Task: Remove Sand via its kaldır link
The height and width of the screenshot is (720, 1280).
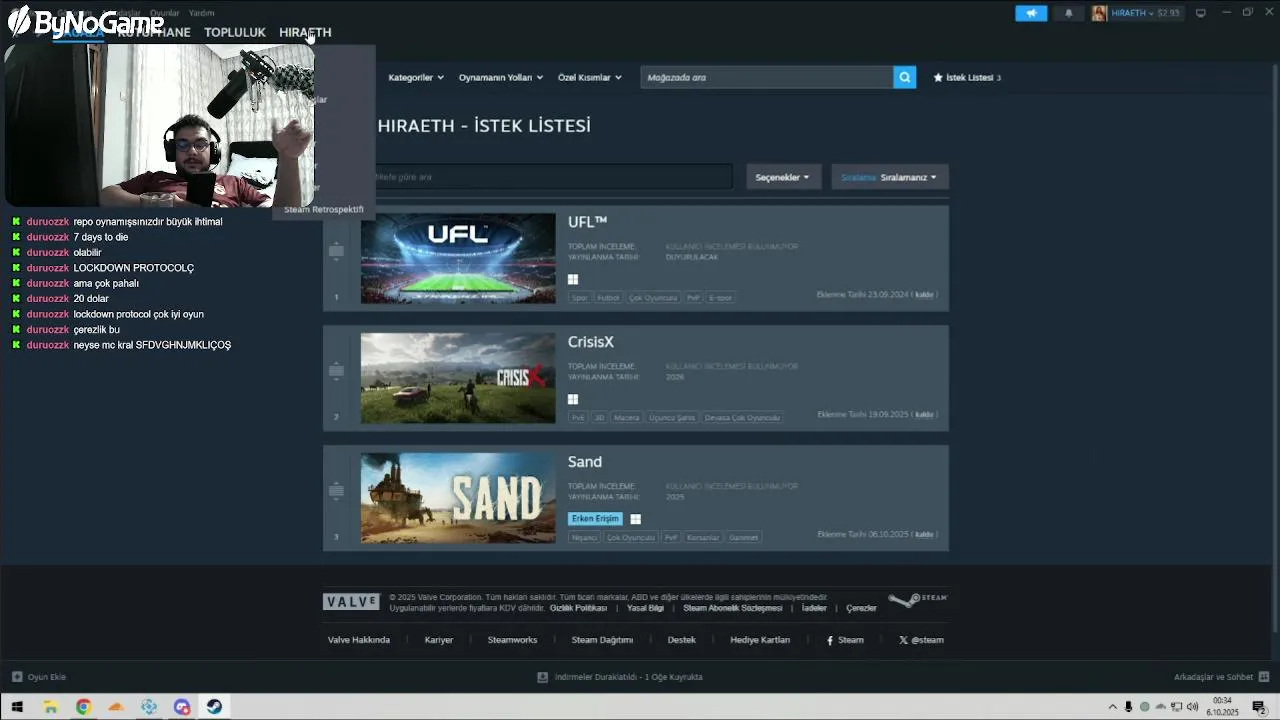Action: pos(924,535)
